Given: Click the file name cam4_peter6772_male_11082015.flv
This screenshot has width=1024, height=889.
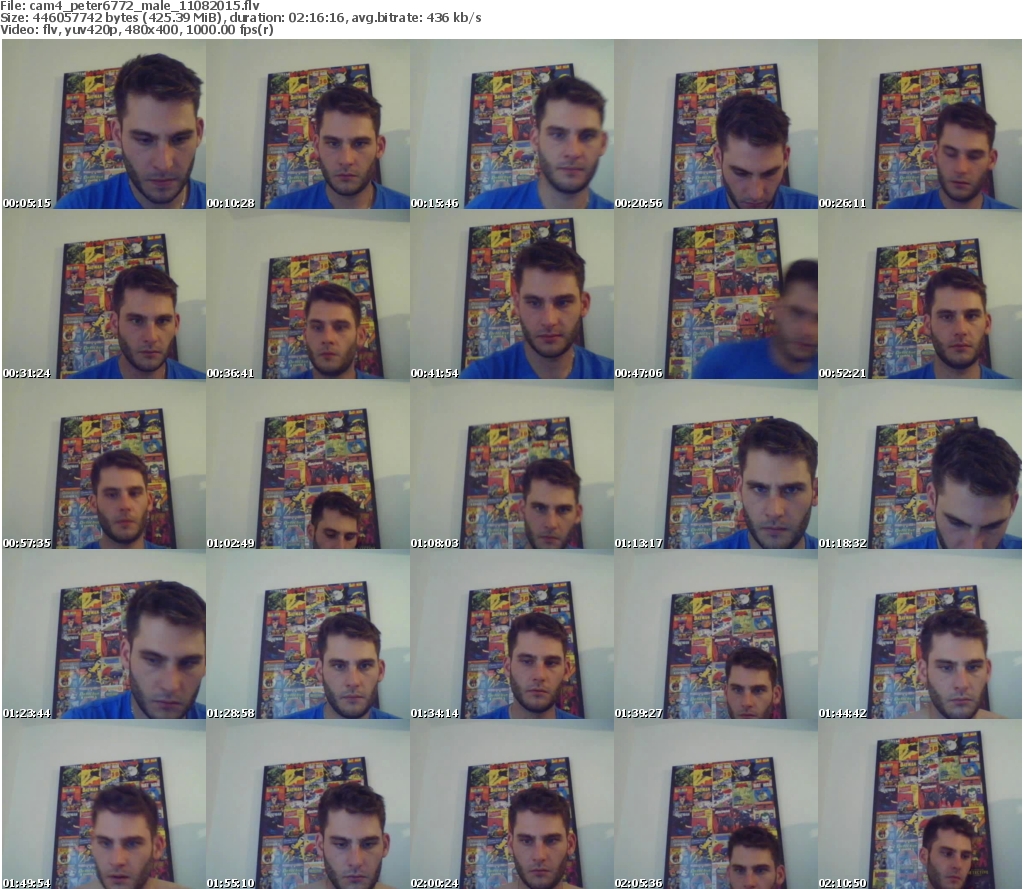Looking at the screenshot, I should click(x=144, y=6).
